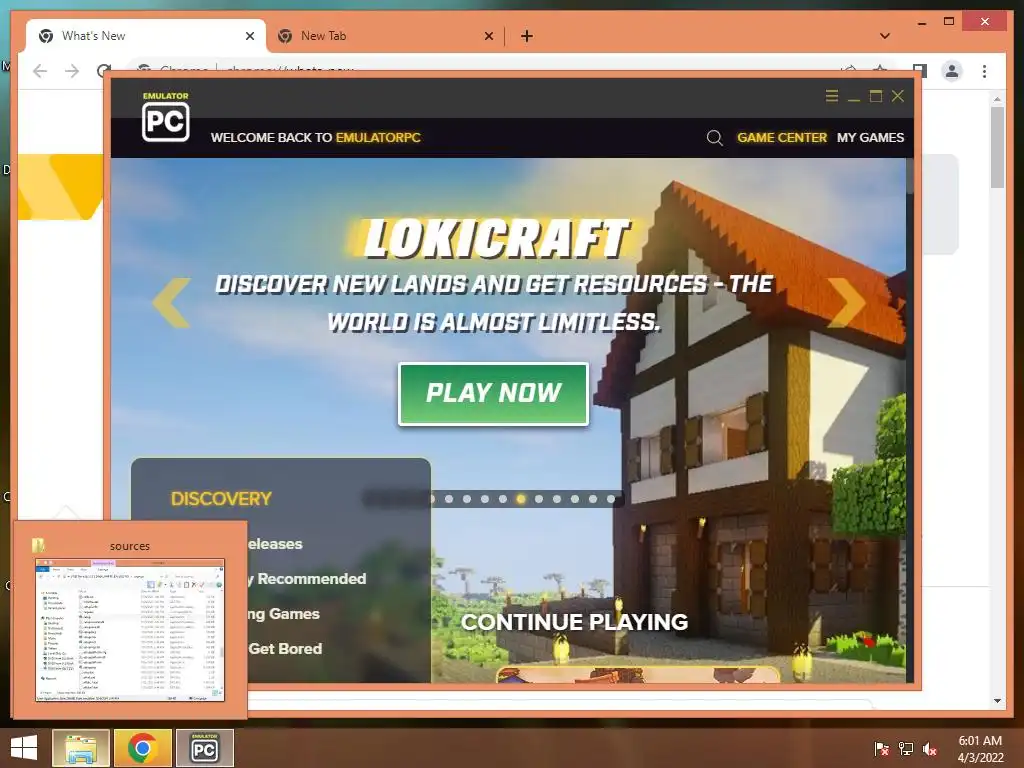This screenshot has height=768, width=1024.
Task: Open the Action Center flag tray icon
Action: pyautogui.click(x=881, y=749)
